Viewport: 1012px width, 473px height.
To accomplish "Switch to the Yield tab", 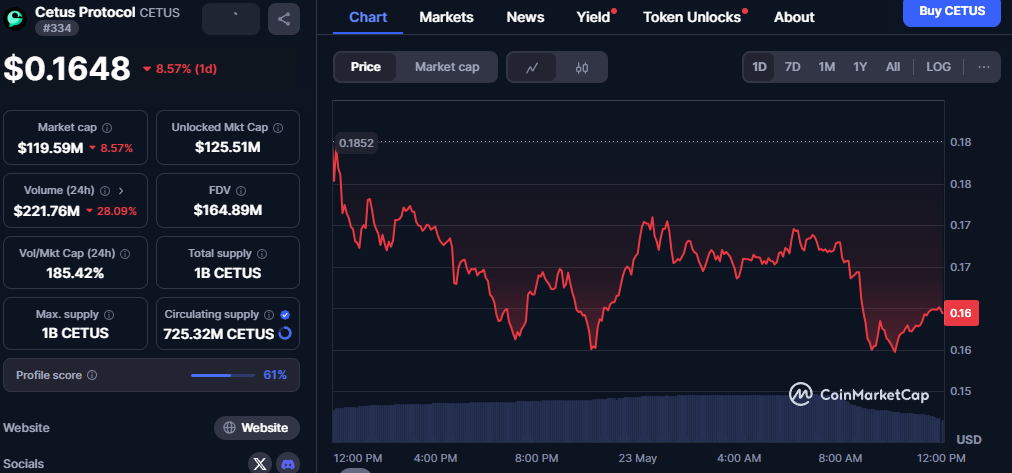I will pos(594,17).
